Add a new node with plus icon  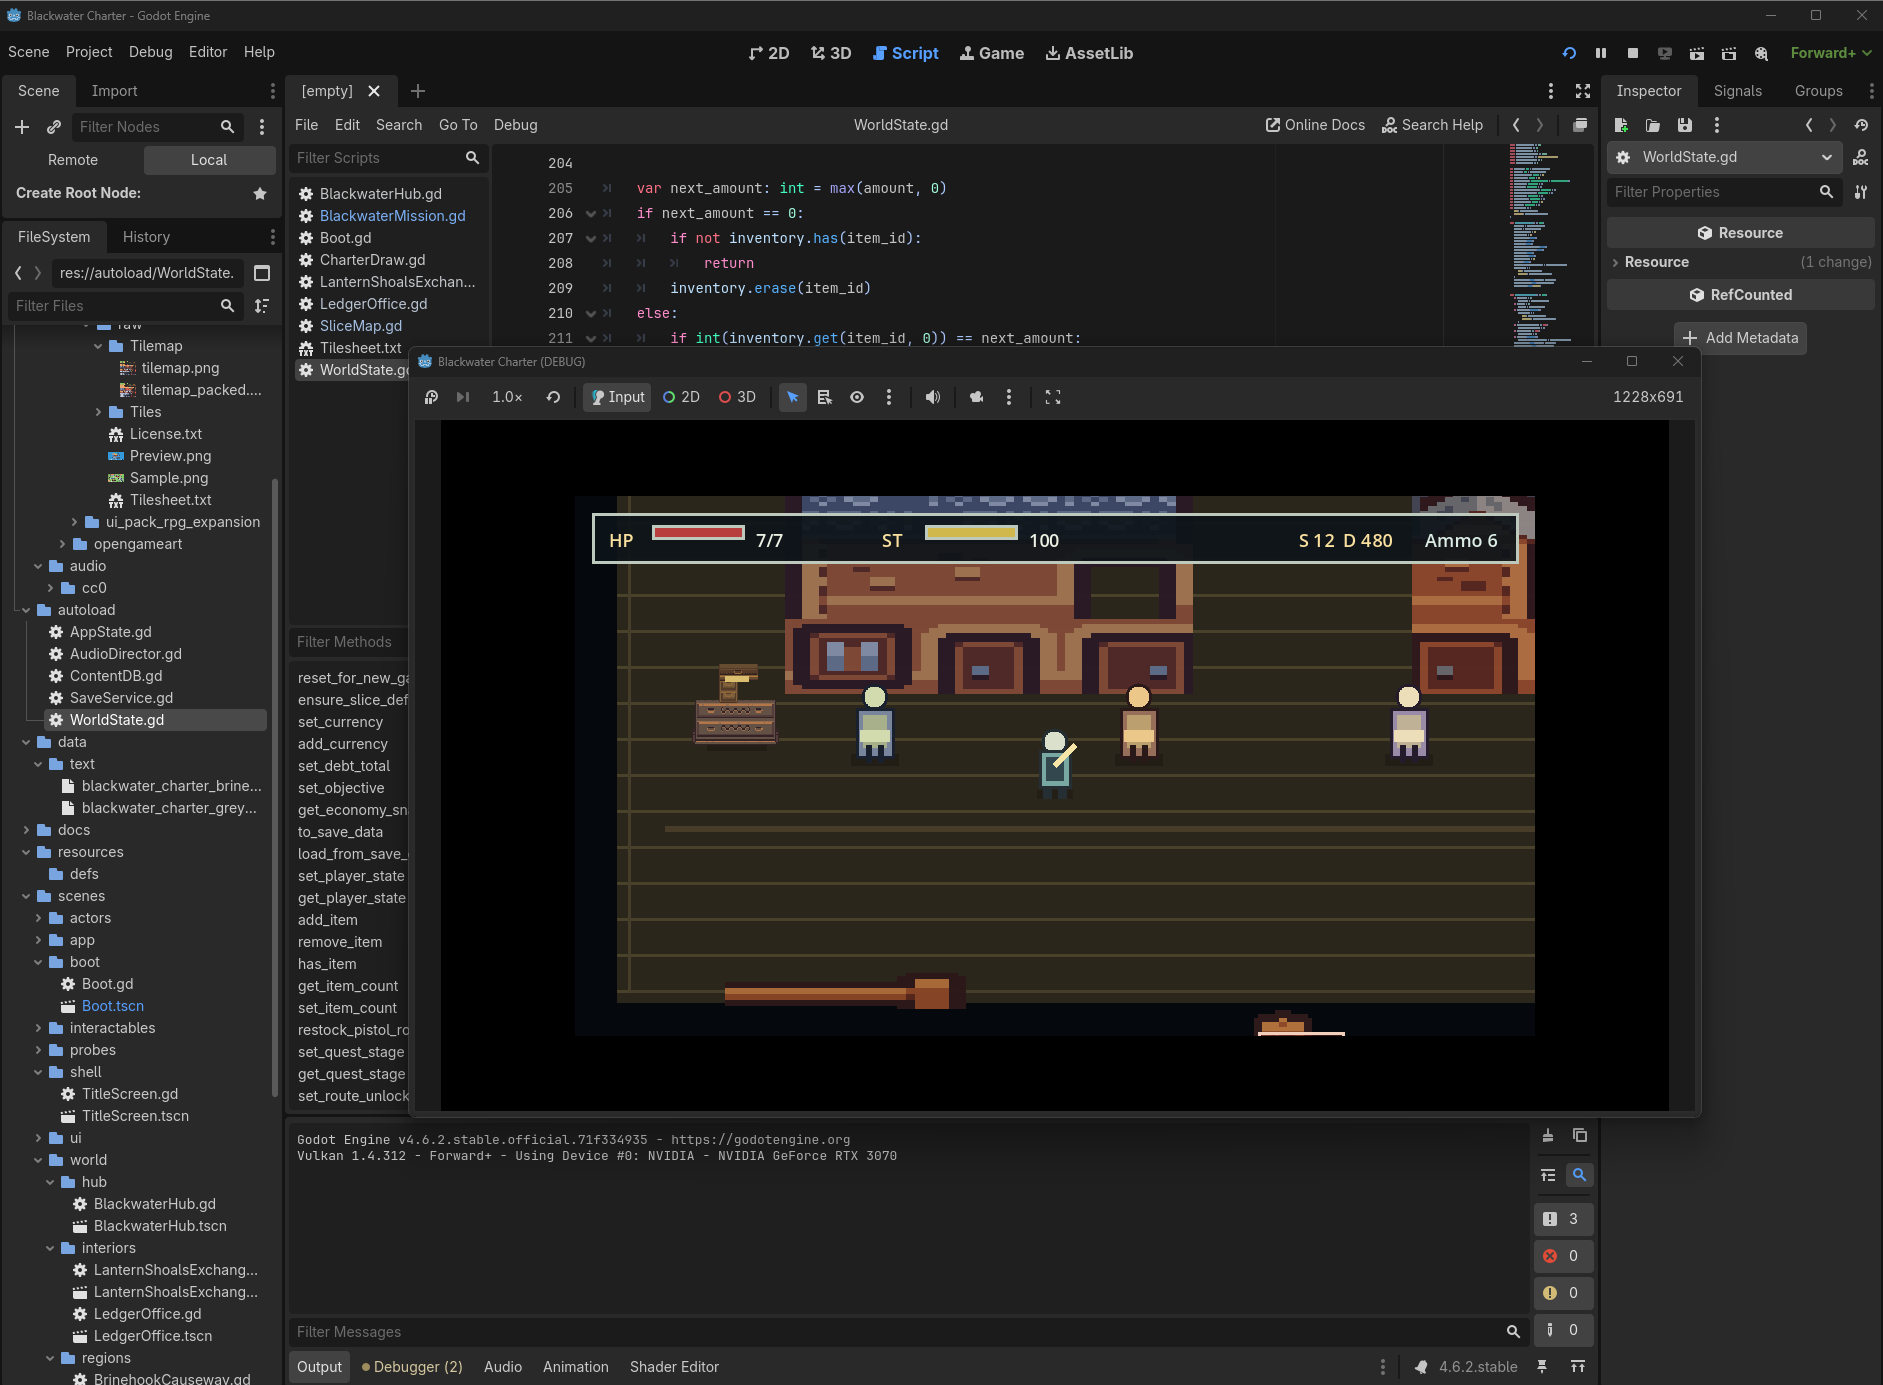tap(22, 127)
